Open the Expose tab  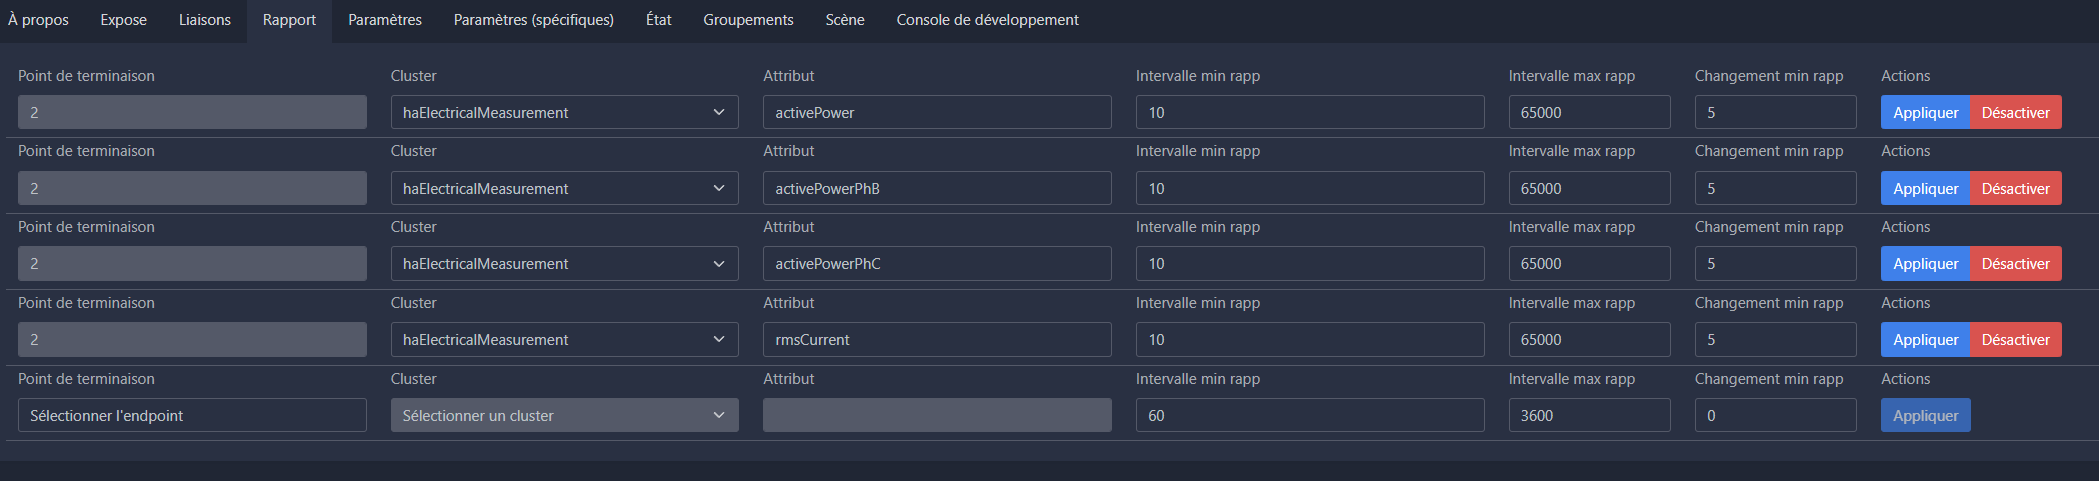point(123,20)
